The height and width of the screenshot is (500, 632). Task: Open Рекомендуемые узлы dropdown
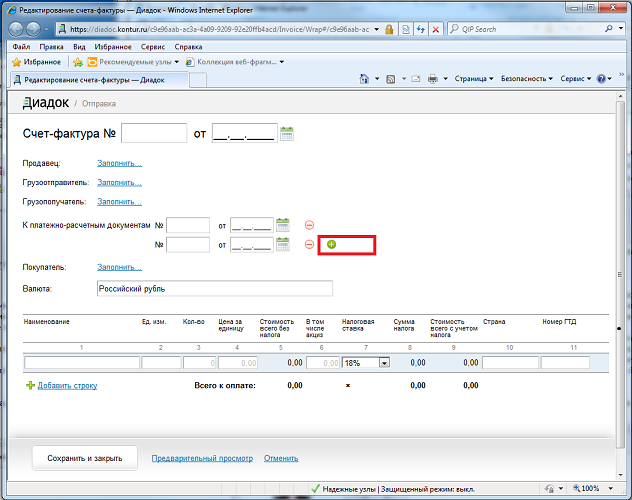click(177, 62)
